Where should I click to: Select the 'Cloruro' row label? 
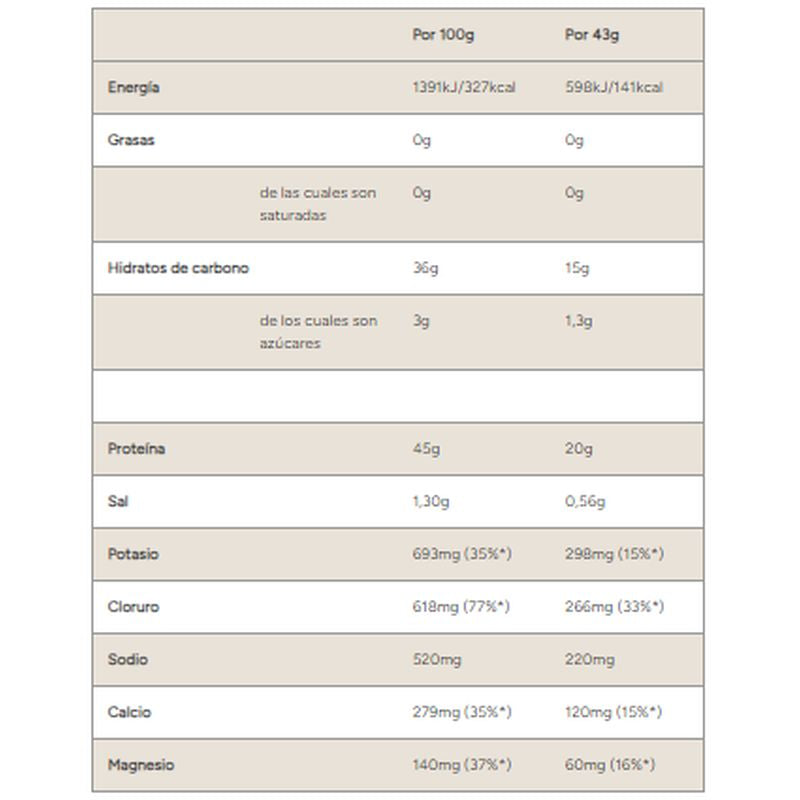click(x=133, y=607)
